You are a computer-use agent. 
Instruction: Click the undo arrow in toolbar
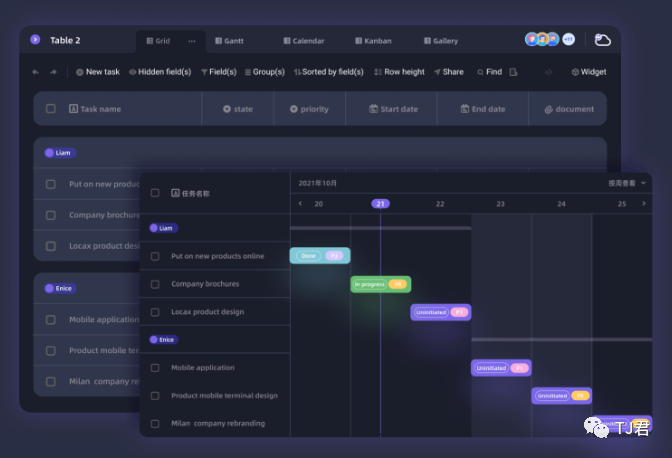coord(36,72)
